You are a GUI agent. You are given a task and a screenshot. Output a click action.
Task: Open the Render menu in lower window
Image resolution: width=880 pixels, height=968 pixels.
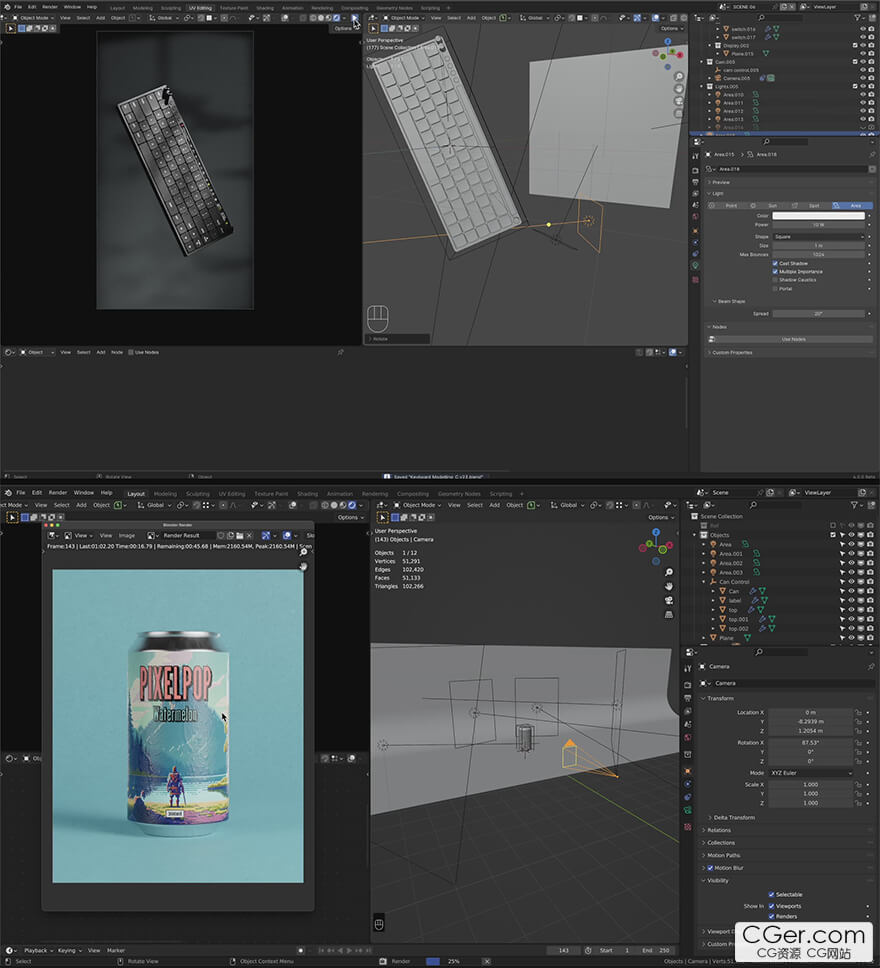(x=58, y=493)
